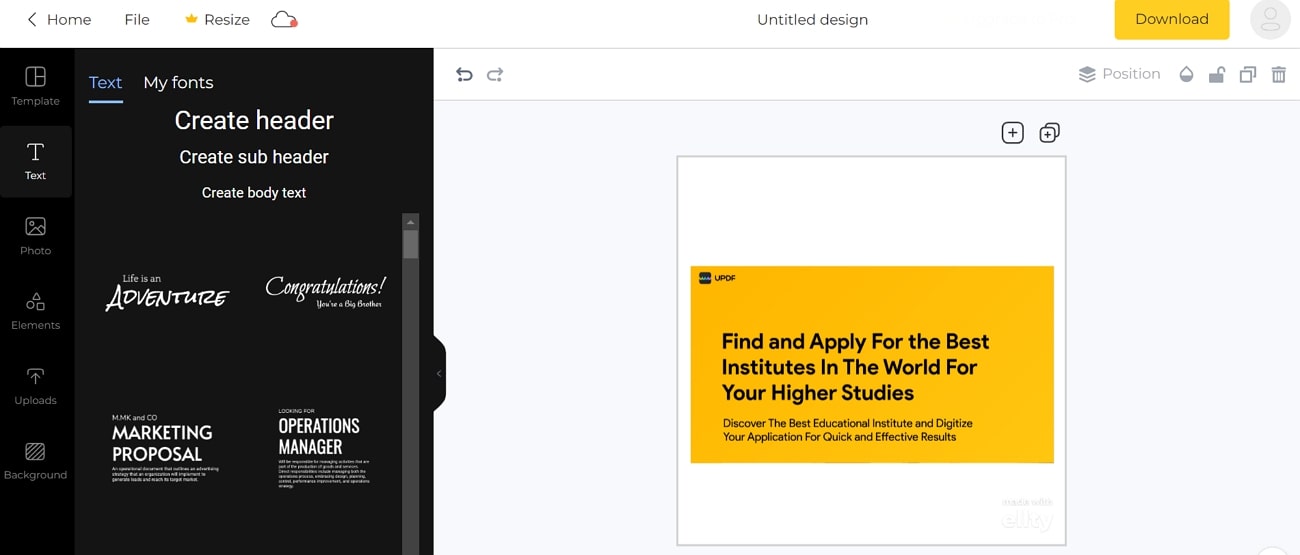Collapse the left side panel
Viewport: 1300px width, 555px height.
pos(438,373)
